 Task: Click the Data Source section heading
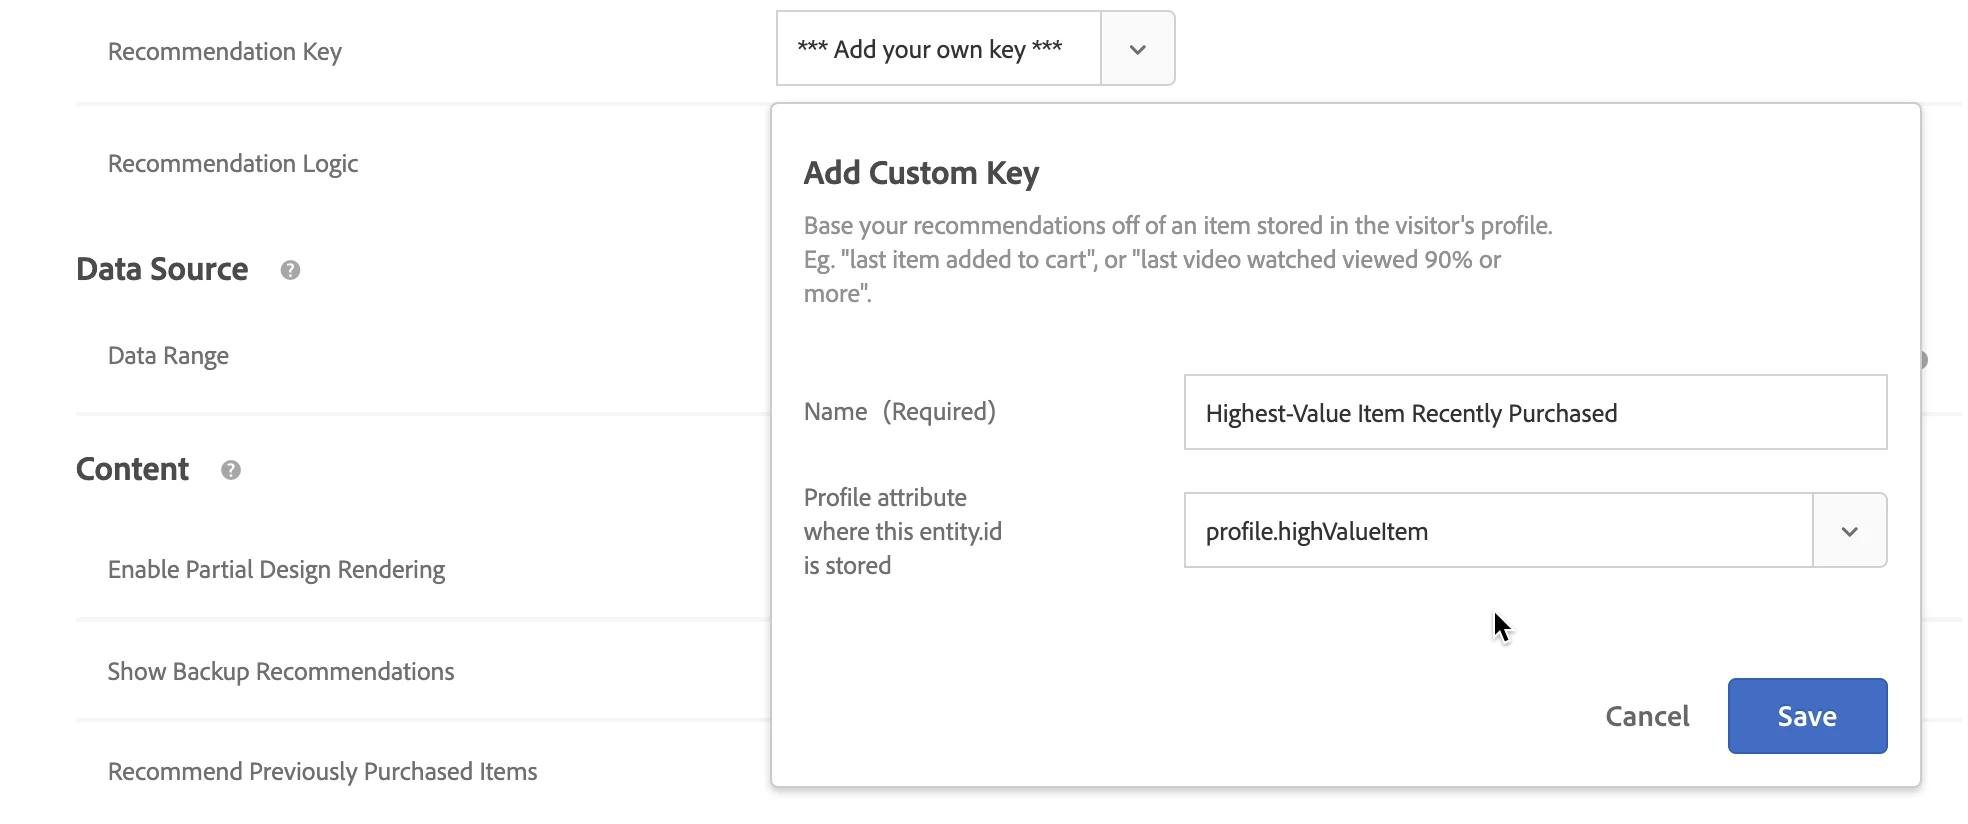pos(162,270)
